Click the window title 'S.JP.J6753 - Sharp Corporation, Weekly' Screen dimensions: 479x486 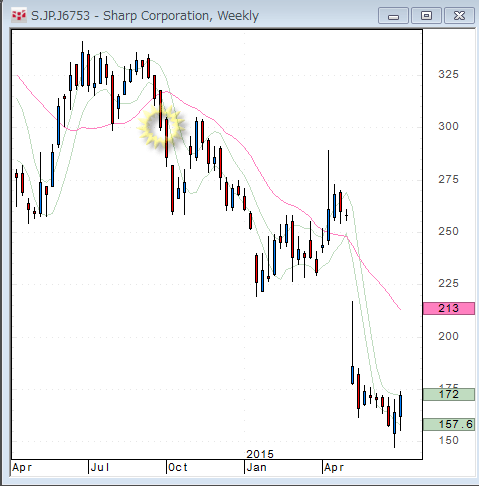click(145, 16)
